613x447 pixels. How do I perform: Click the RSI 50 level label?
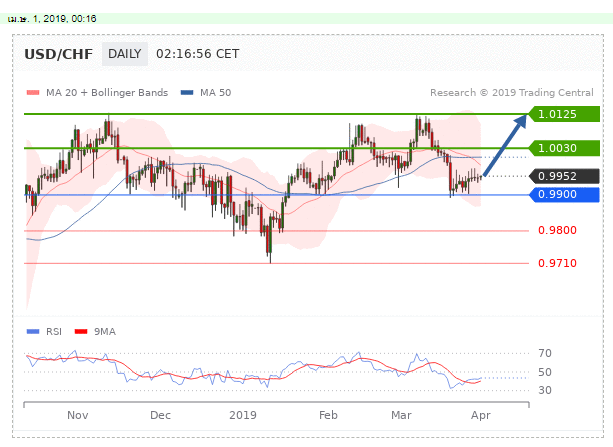545,372
